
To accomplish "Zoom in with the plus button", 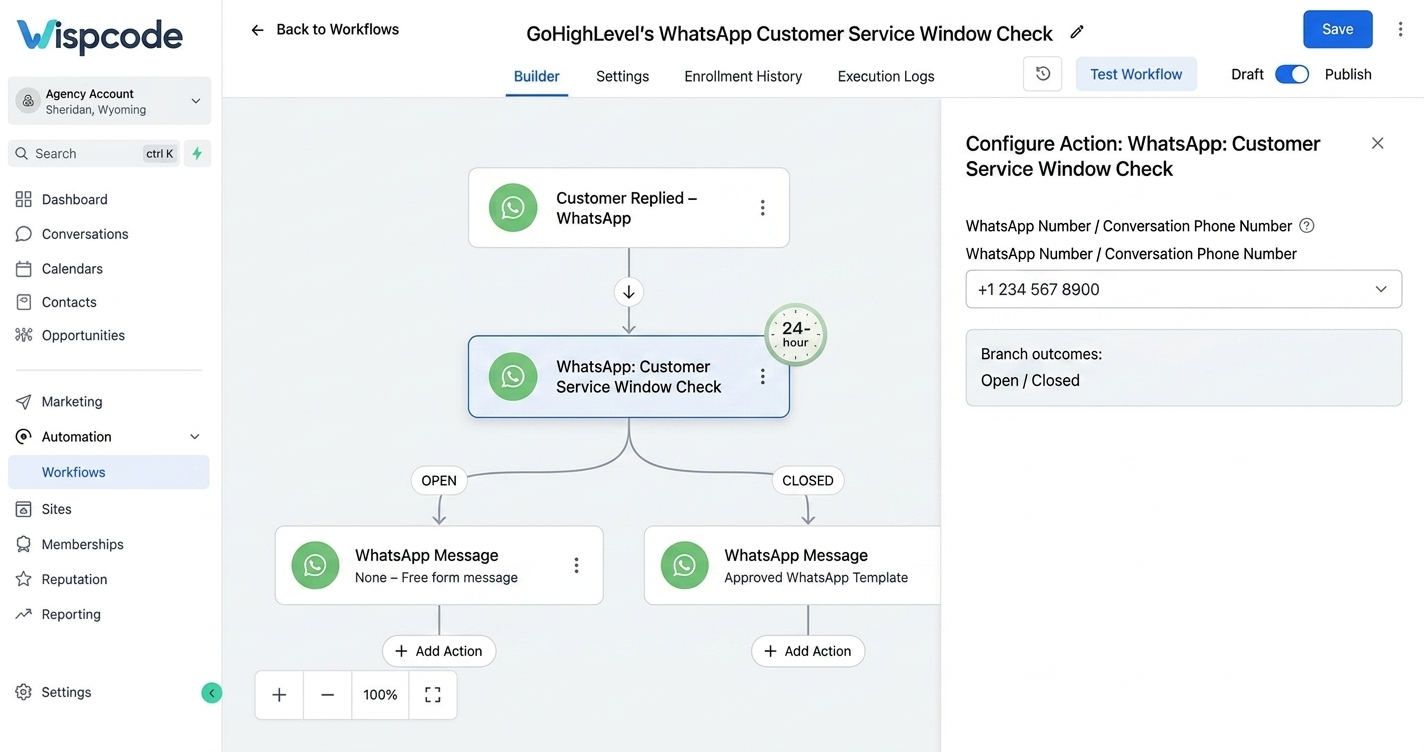I will click(x=279, y=695).
